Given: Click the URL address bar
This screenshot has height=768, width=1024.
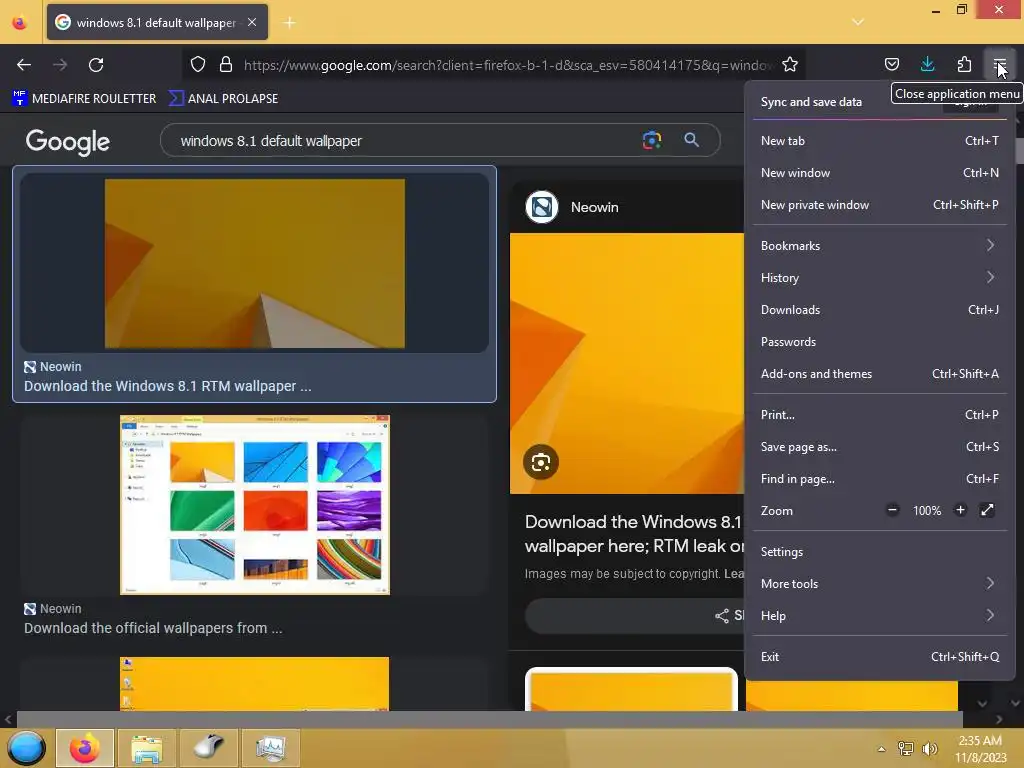Looking at the screenshot, I should 509,65.
